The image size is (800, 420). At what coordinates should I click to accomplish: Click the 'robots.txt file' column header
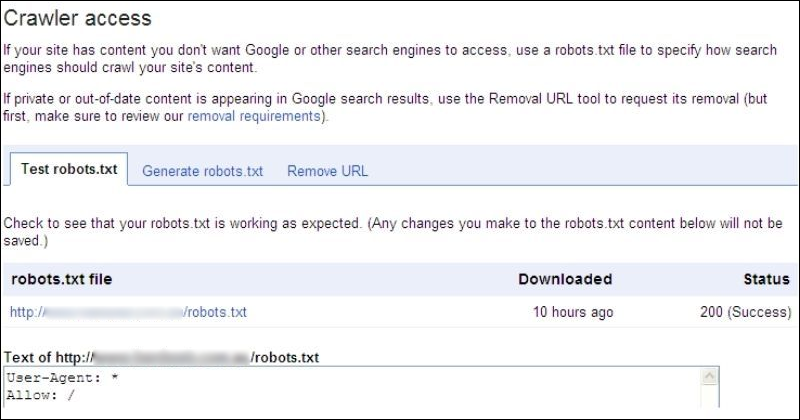(60, 279)
